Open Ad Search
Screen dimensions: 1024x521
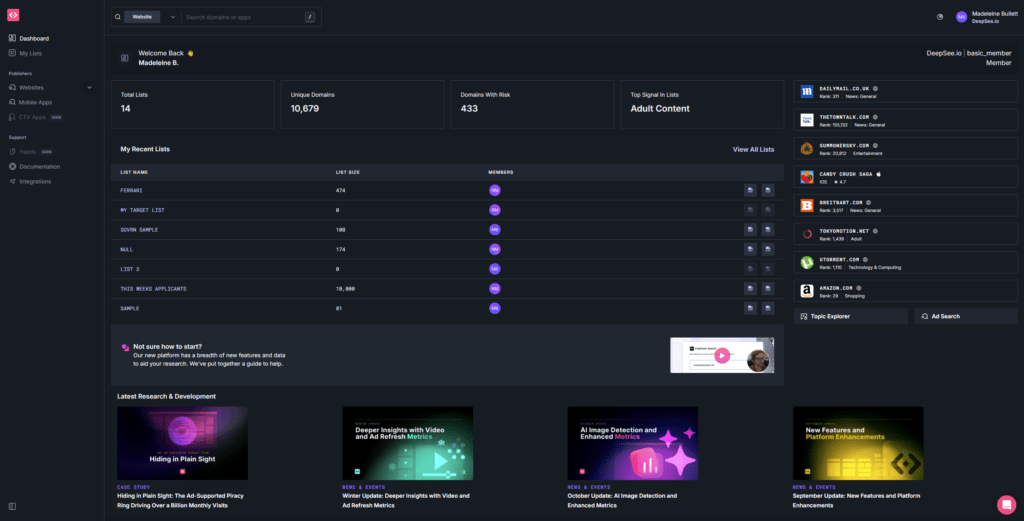[x=966, y=317]
